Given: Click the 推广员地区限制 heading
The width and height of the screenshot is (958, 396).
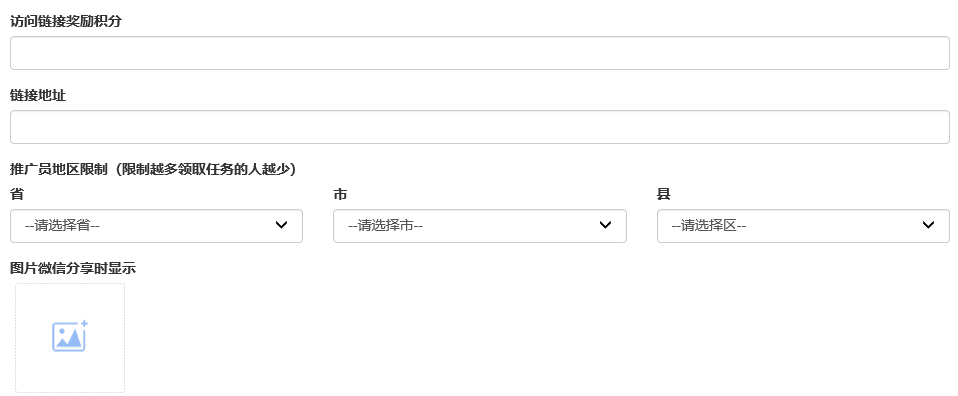Looking at the screenshot, I should [59, 169].
